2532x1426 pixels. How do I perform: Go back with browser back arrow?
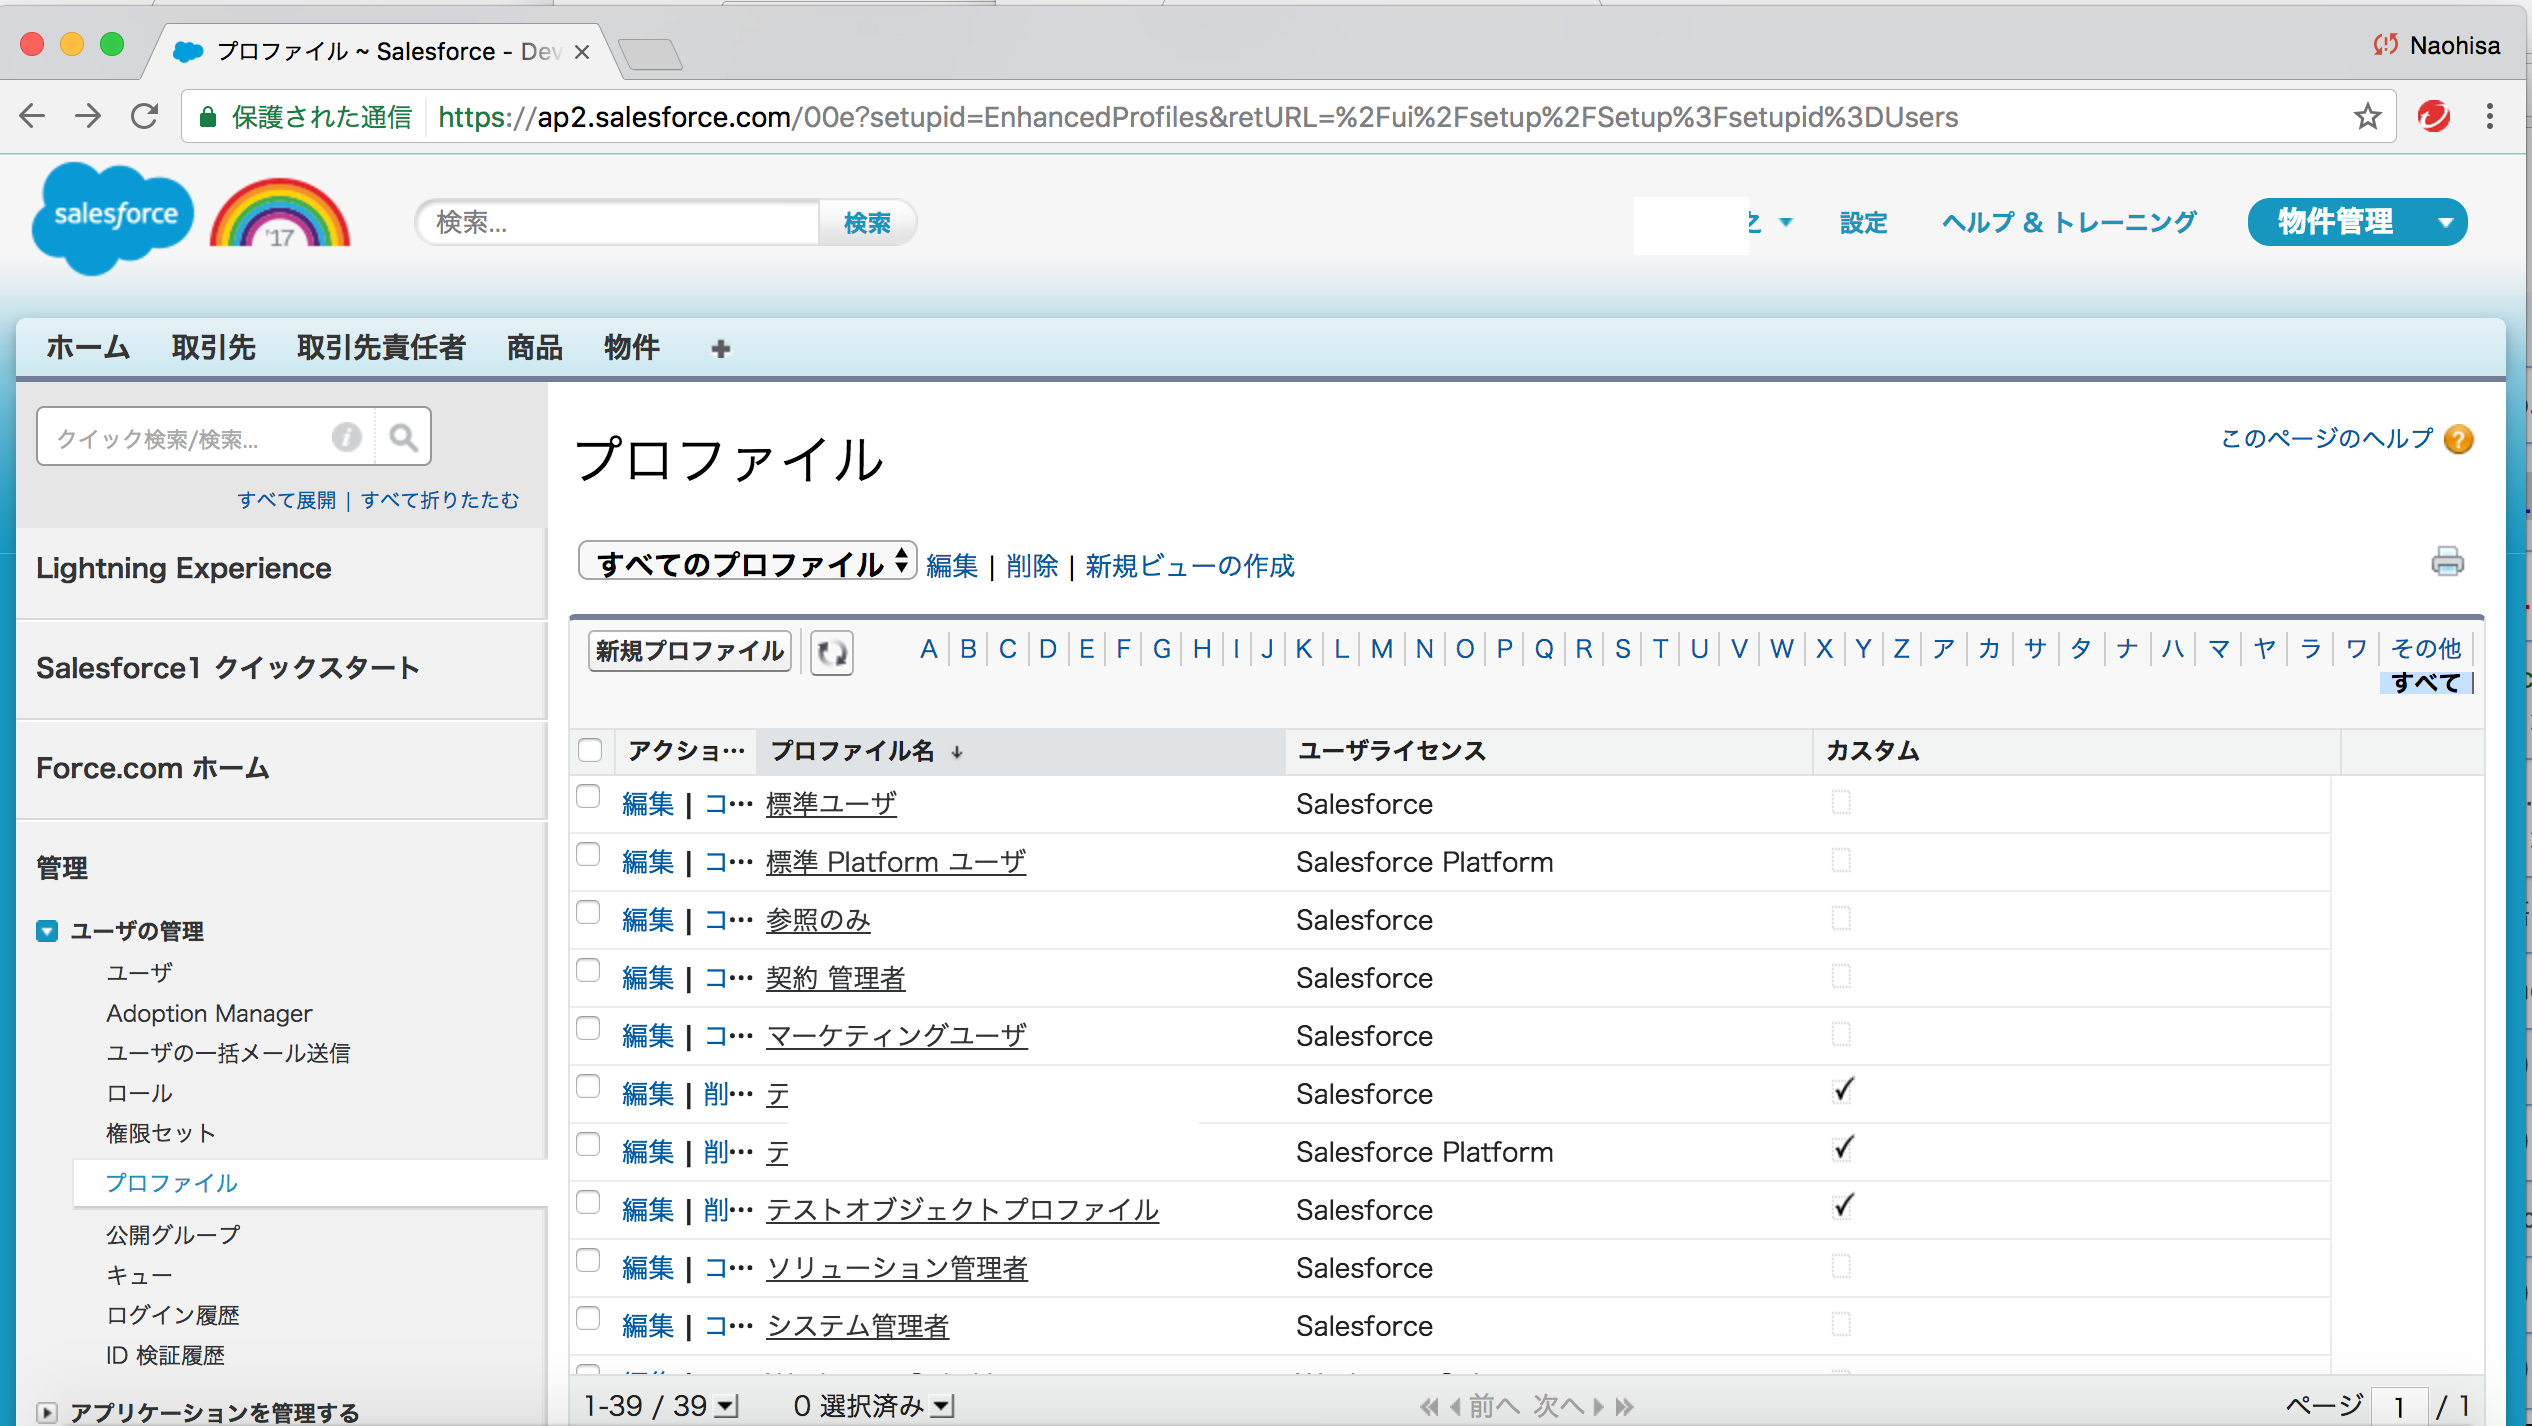tap(32, 117)
